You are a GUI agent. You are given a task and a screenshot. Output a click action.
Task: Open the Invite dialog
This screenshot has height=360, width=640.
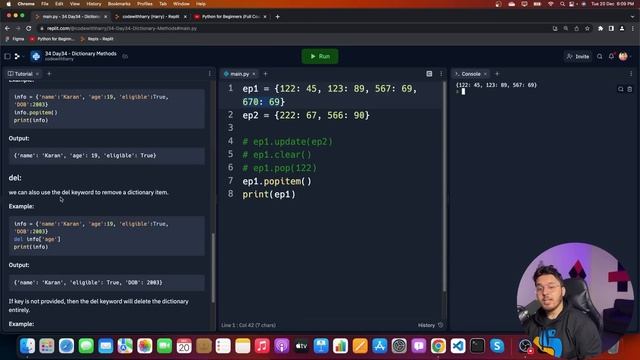(x=578, y=56)
